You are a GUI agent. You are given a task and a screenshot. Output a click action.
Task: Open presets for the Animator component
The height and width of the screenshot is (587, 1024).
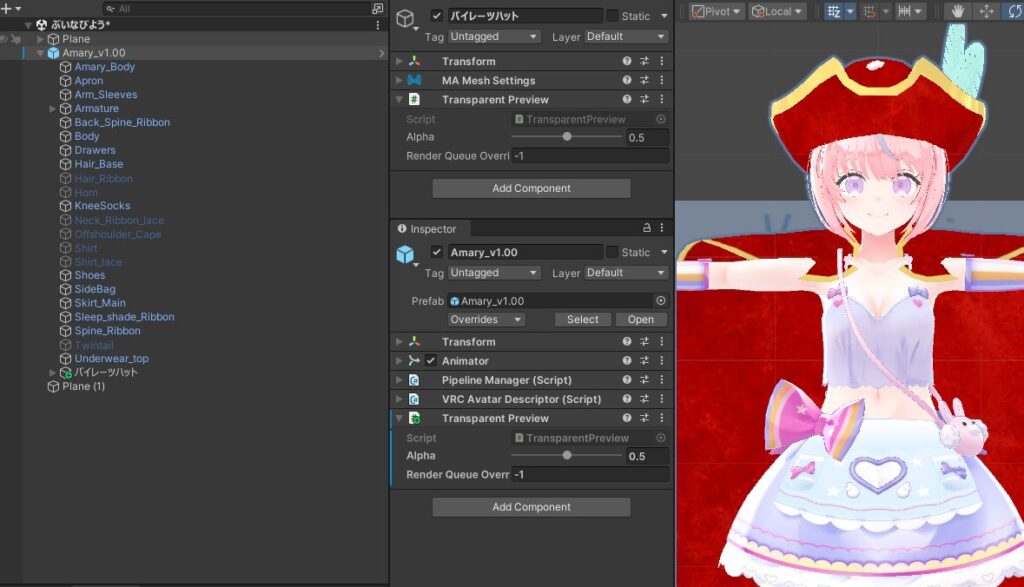pyautogui.click(x=644, y=361)
